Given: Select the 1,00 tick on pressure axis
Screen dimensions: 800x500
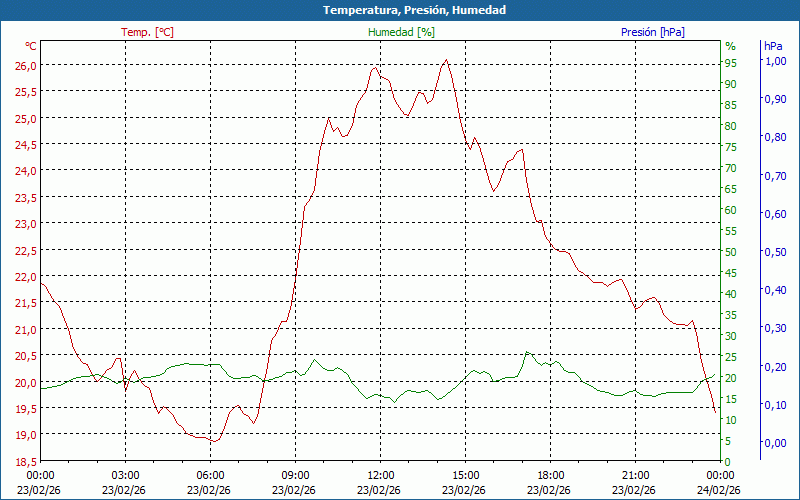Looking at the screenshot, I should [775, 61].
